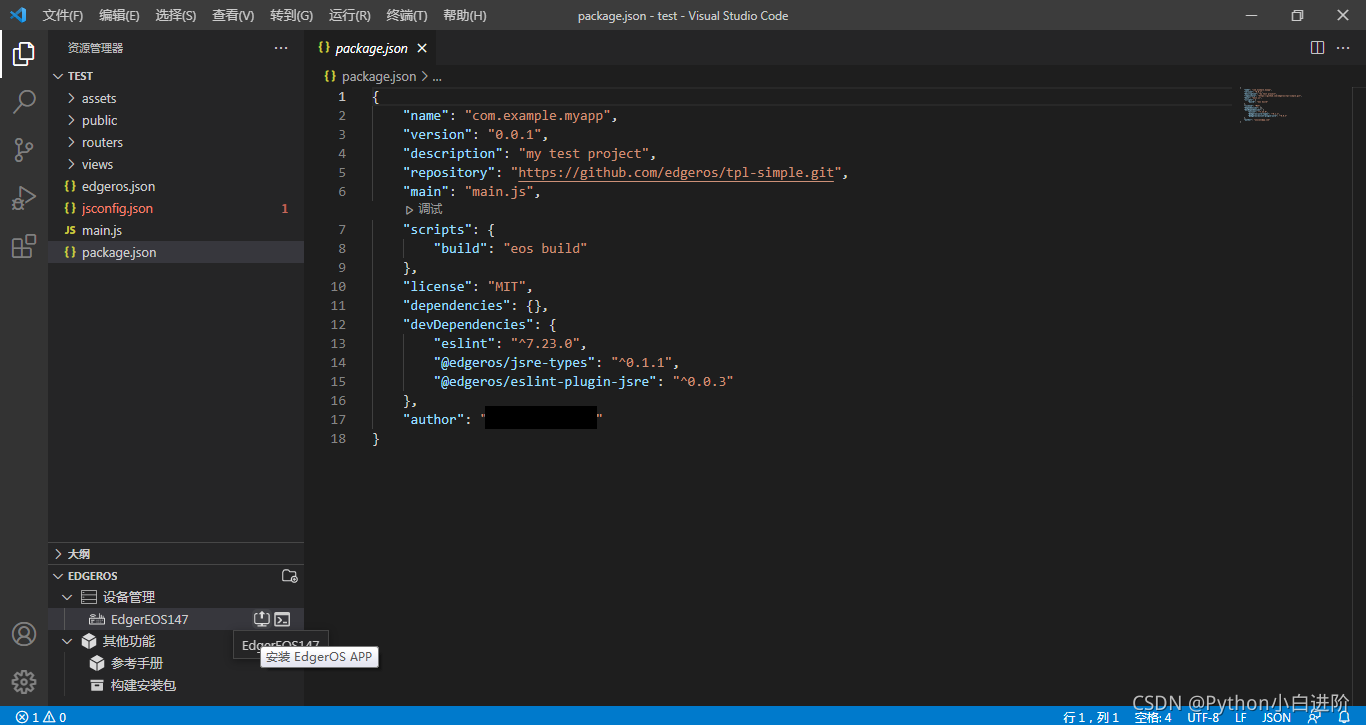Expand the public folder

tap(176, 120)
